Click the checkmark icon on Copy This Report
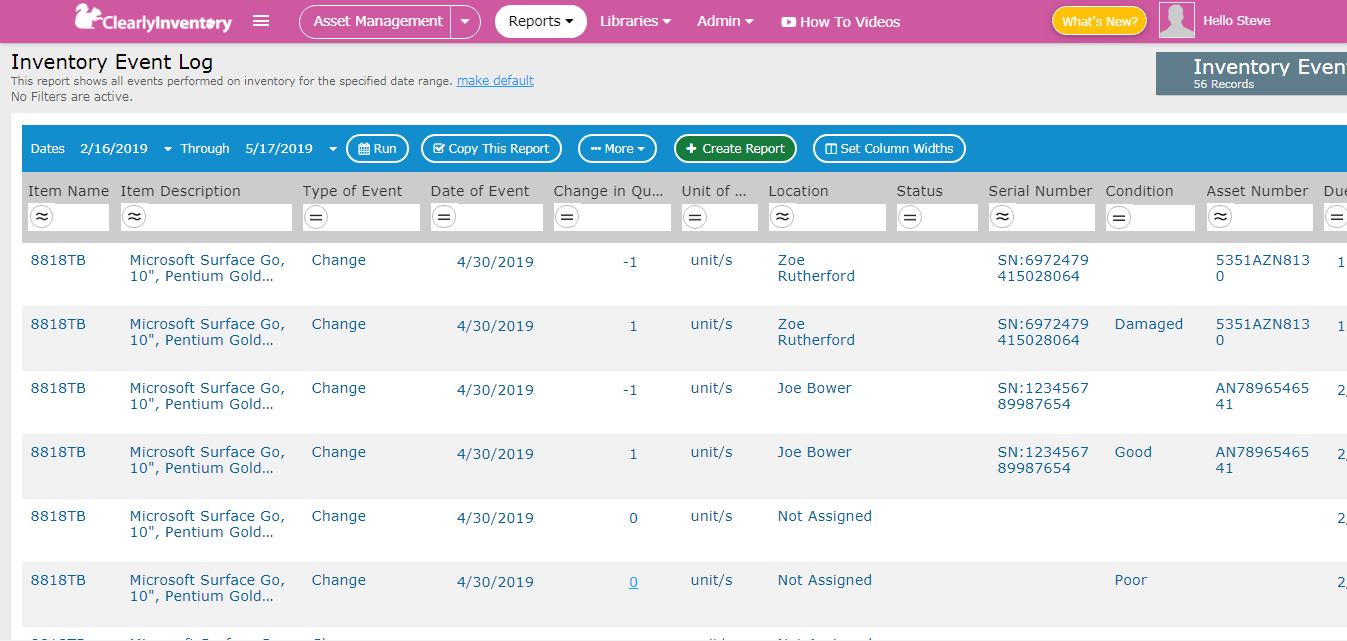The width and height of the screenshot is (1347, 641). click(441, 148)
